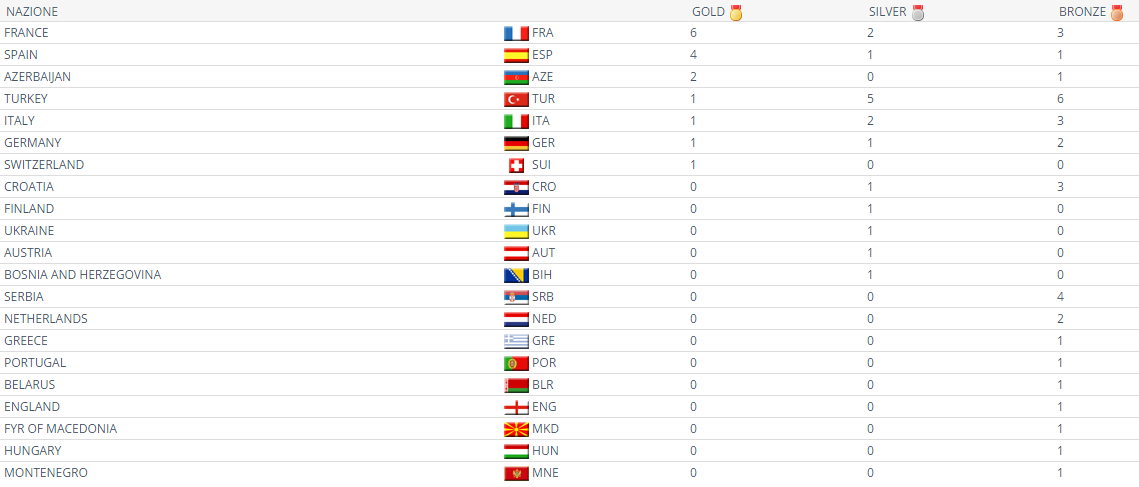1139x487 pixels.
Task: Click the France flag icon
Action: (x=516, y=33)
